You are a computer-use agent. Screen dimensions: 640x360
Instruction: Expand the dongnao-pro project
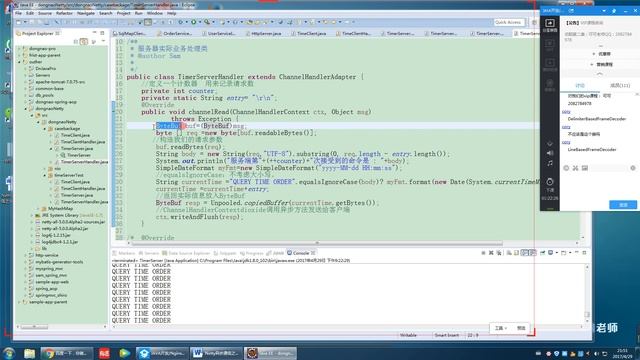pyautogui.click(x=19, y=49)
